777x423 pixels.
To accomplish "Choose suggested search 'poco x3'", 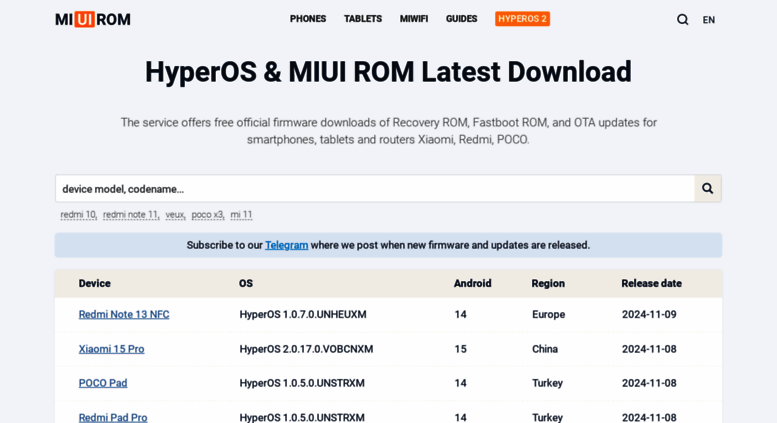I will 208,214.
